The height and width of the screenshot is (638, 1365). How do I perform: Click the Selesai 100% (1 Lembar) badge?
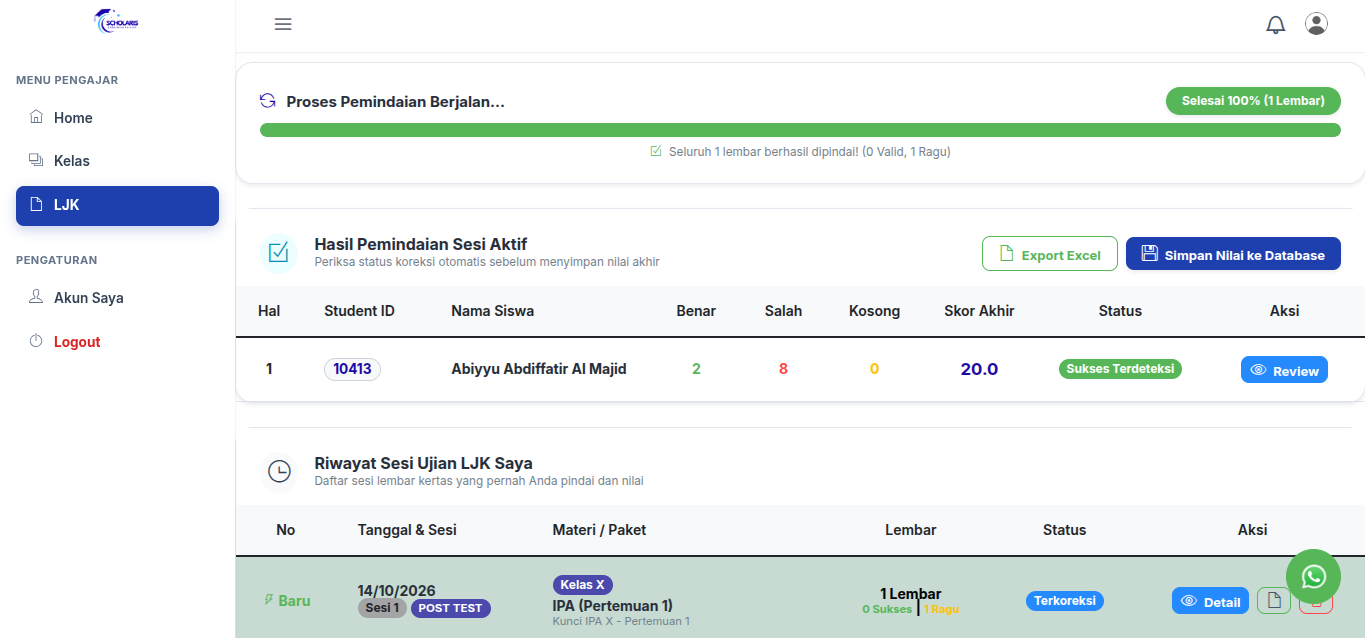pyautogui.click(x=1253, y=101)
